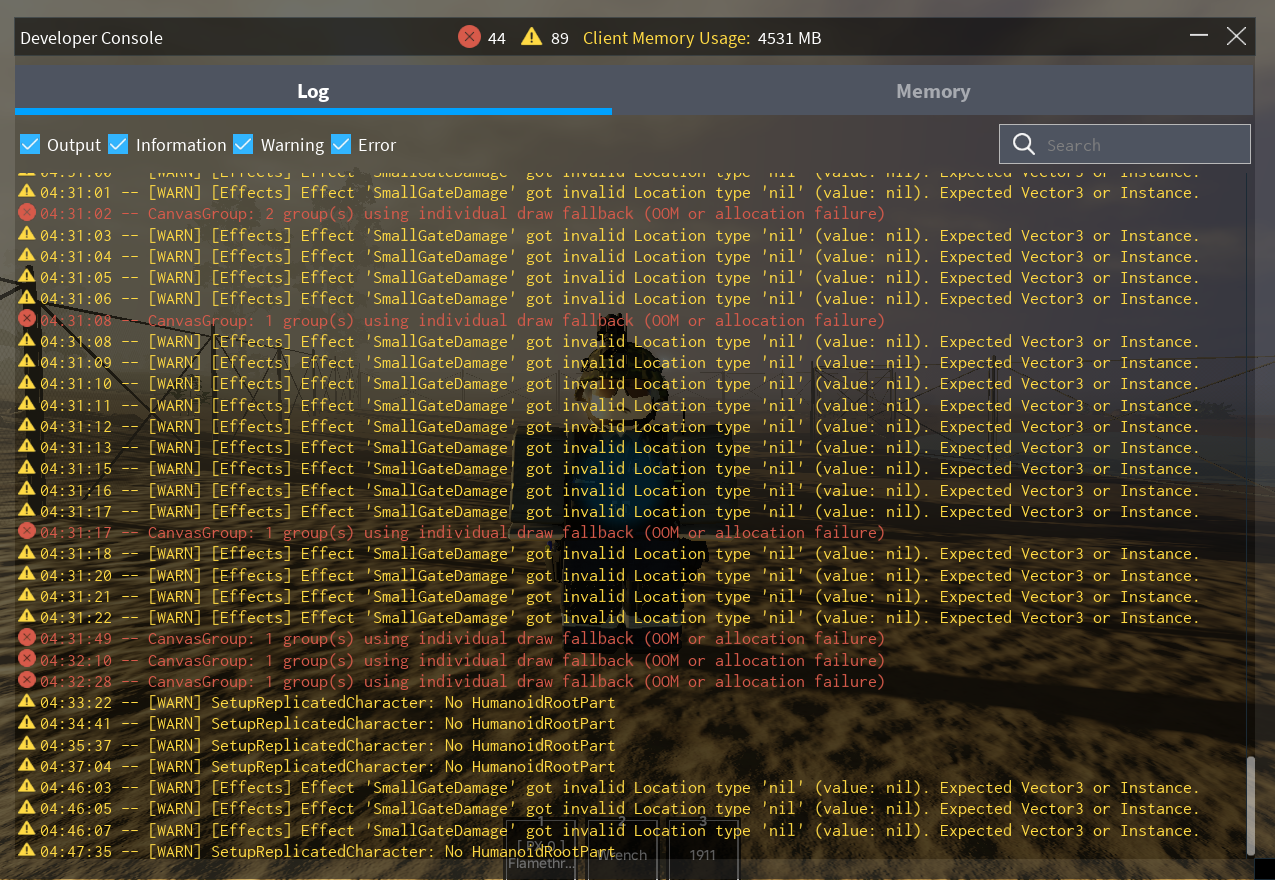The width and height of the screenshot is (1275, 880).
Task: Click the warning icon on 04:35:37 row
Action: click(27, 744)
